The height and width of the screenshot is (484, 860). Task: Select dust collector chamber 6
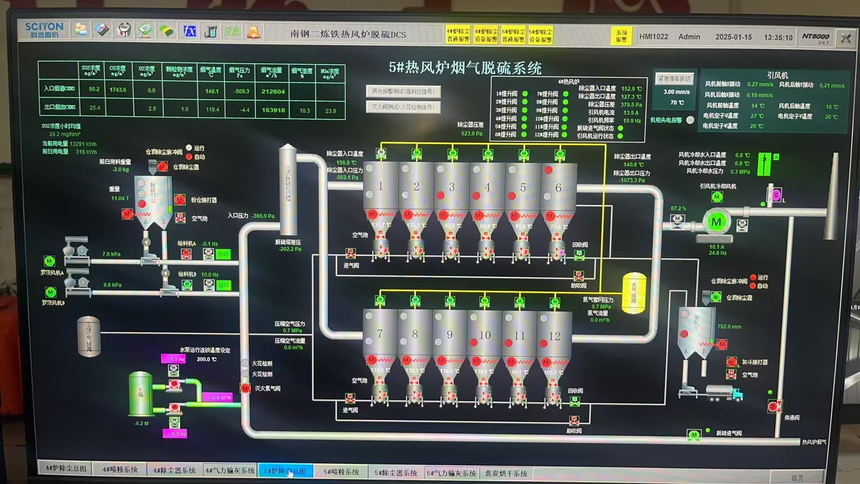(558, 189)
